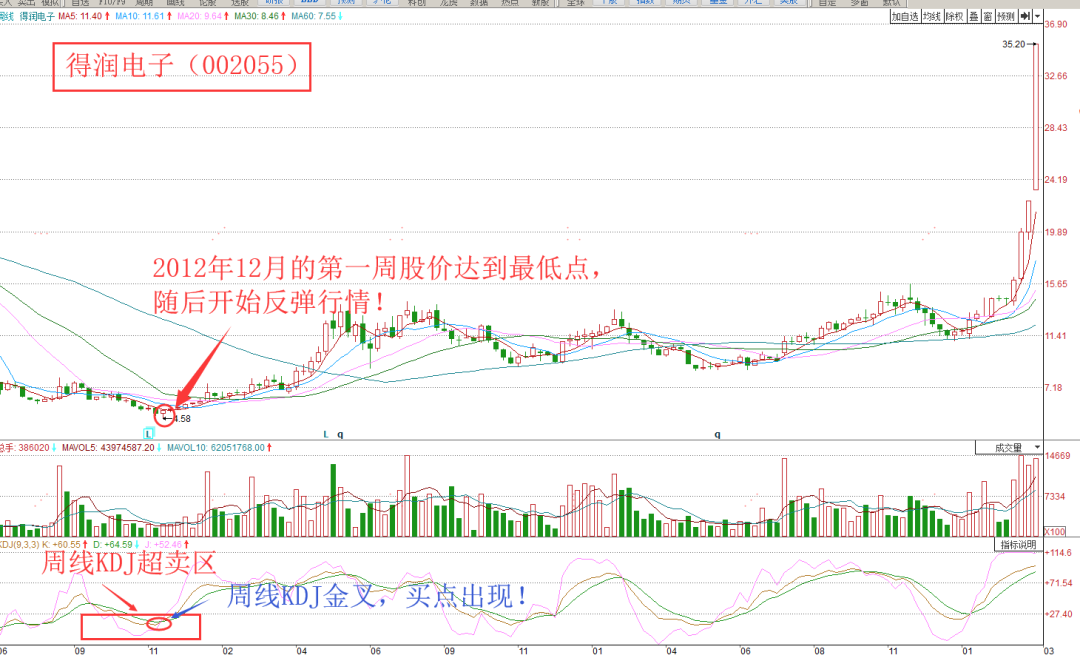Click the 35.20 high price label

click(x=1013, y=44)
